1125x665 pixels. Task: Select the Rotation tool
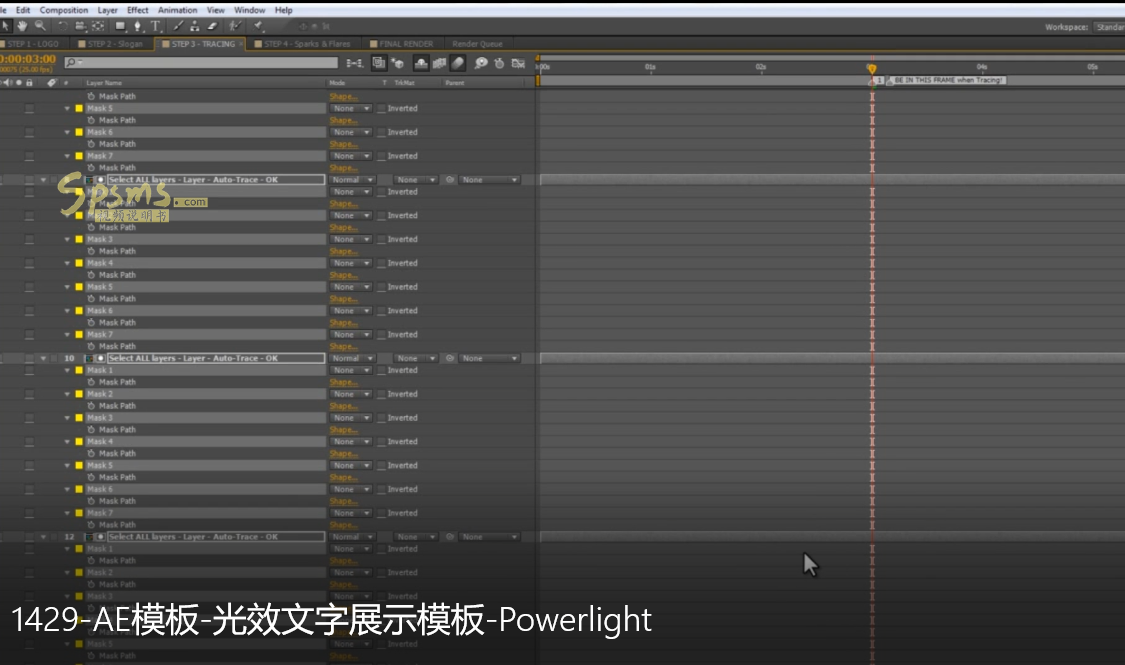[63, 26]
